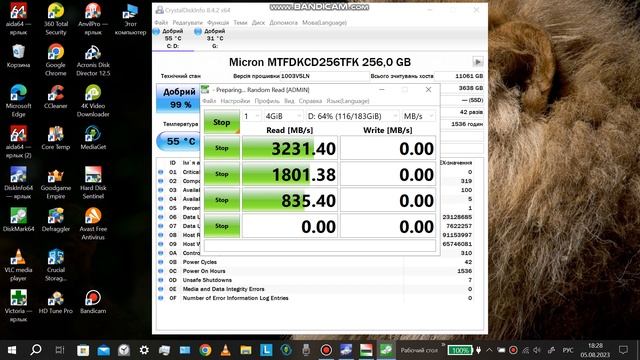Open Диск menu in CrystalDiskInfo
Screen dimensions: 640x360
coord(258,22)
